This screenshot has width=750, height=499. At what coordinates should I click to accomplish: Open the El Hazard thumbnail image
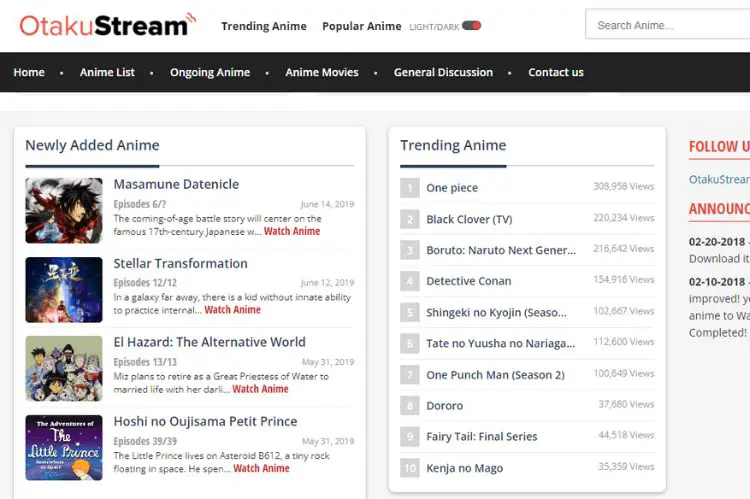[x=64, y=368]
